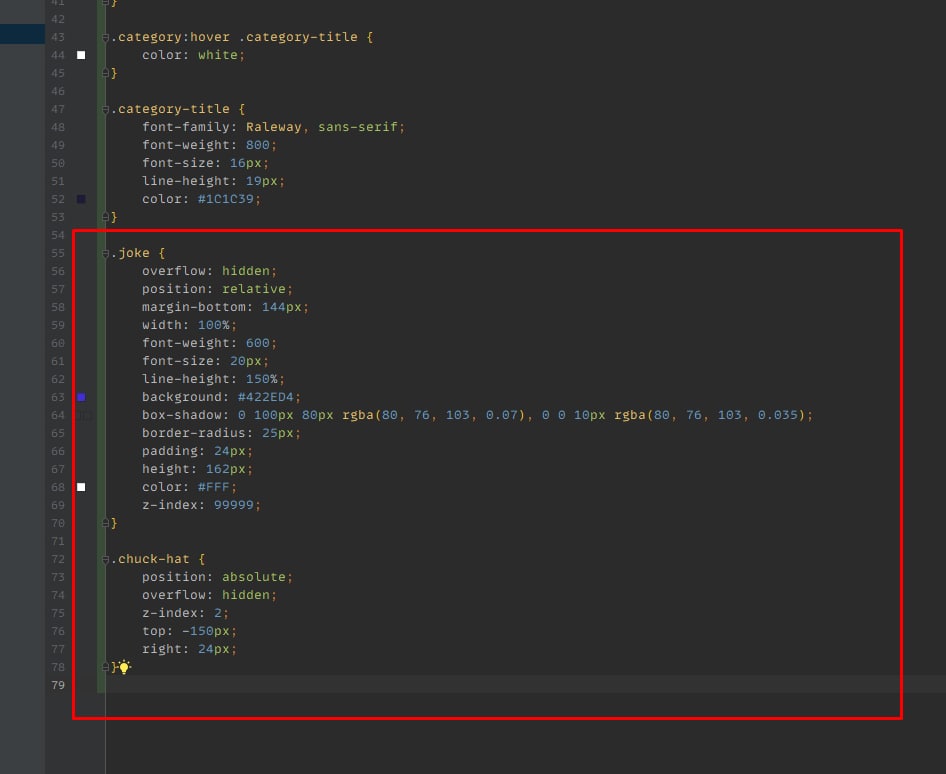
Task: Click line number 79 in gutter
Action: 58,685
